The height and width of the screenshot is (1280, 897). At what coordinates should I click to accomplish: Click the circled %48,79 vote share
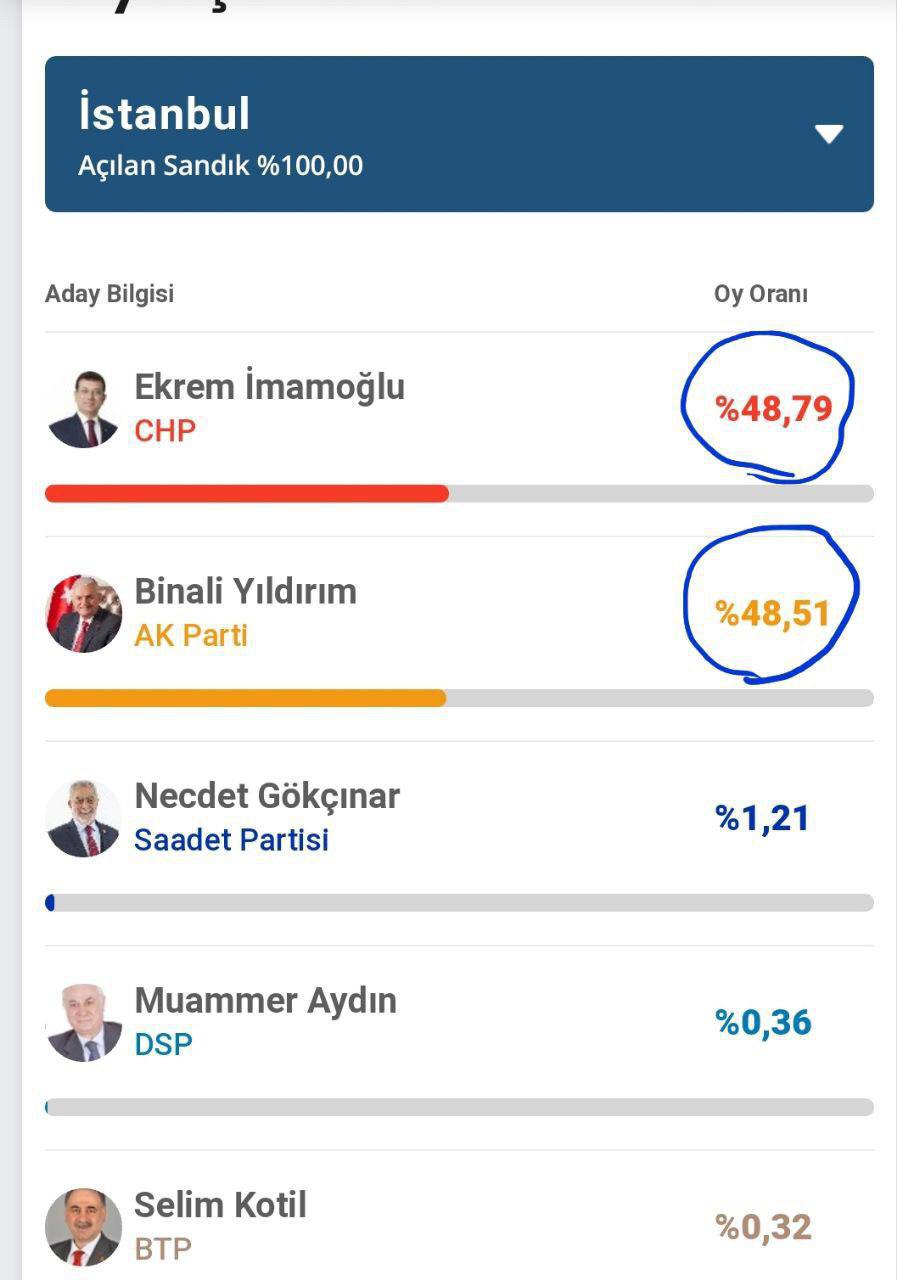[773, 408]
